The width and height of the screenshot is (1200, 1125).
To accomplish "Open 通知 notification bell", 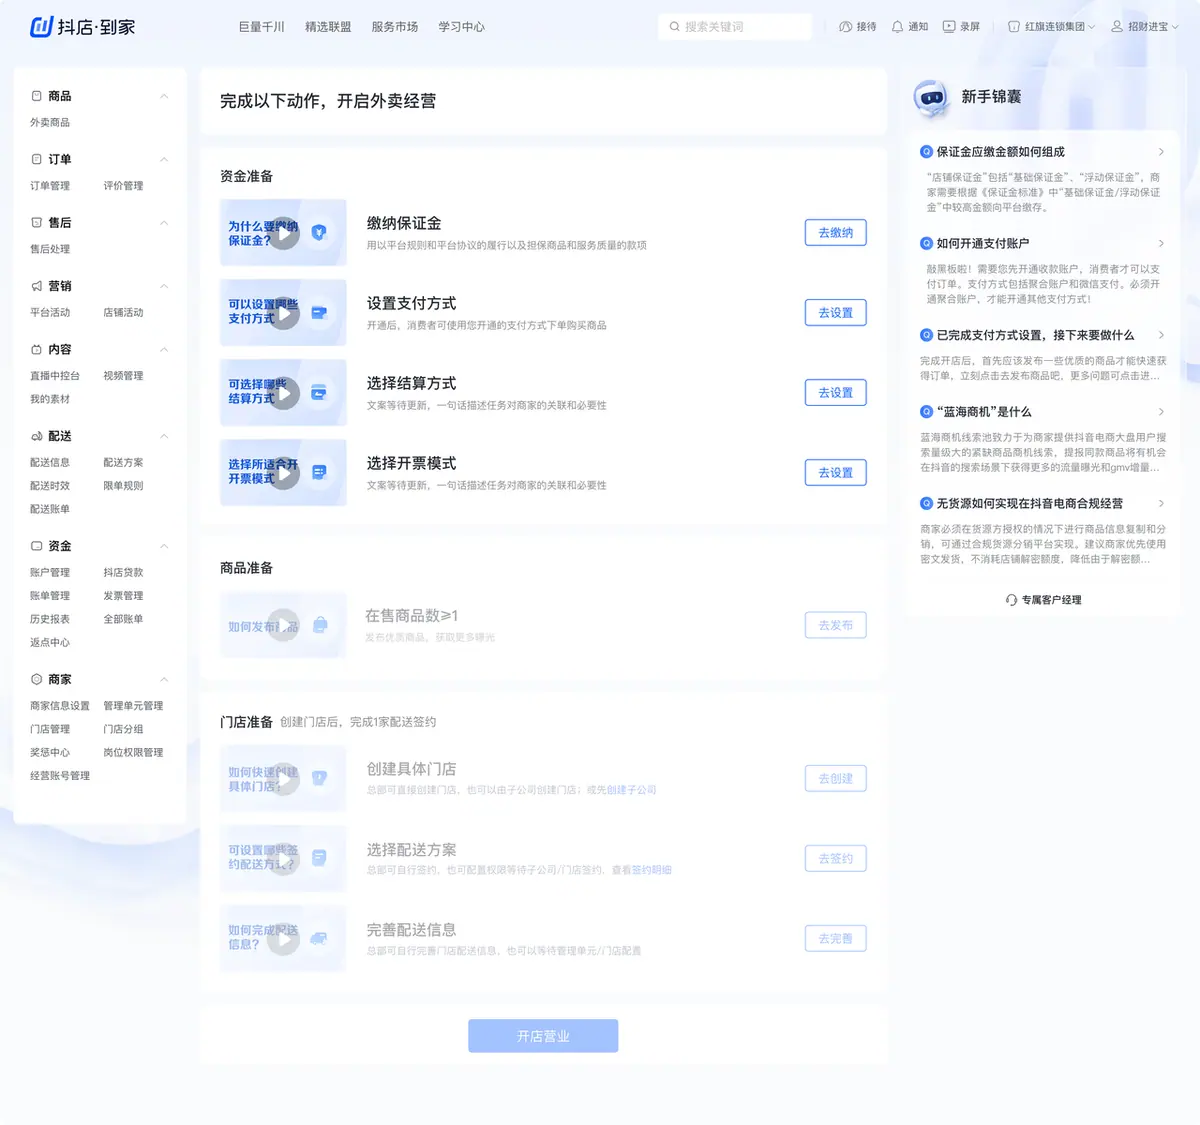I will point(897,27).
